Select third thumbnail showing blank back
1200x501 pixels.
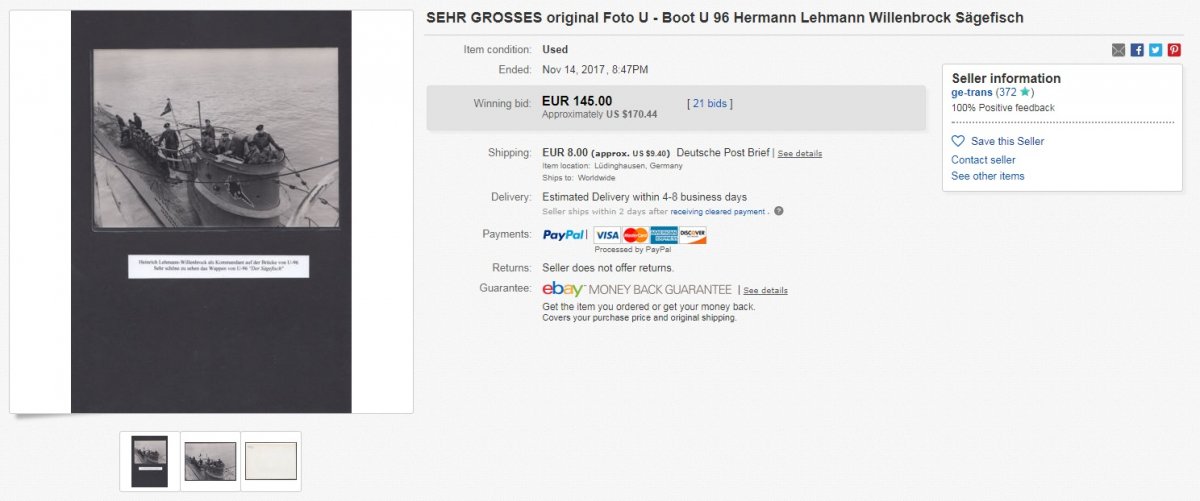[271, 461]
